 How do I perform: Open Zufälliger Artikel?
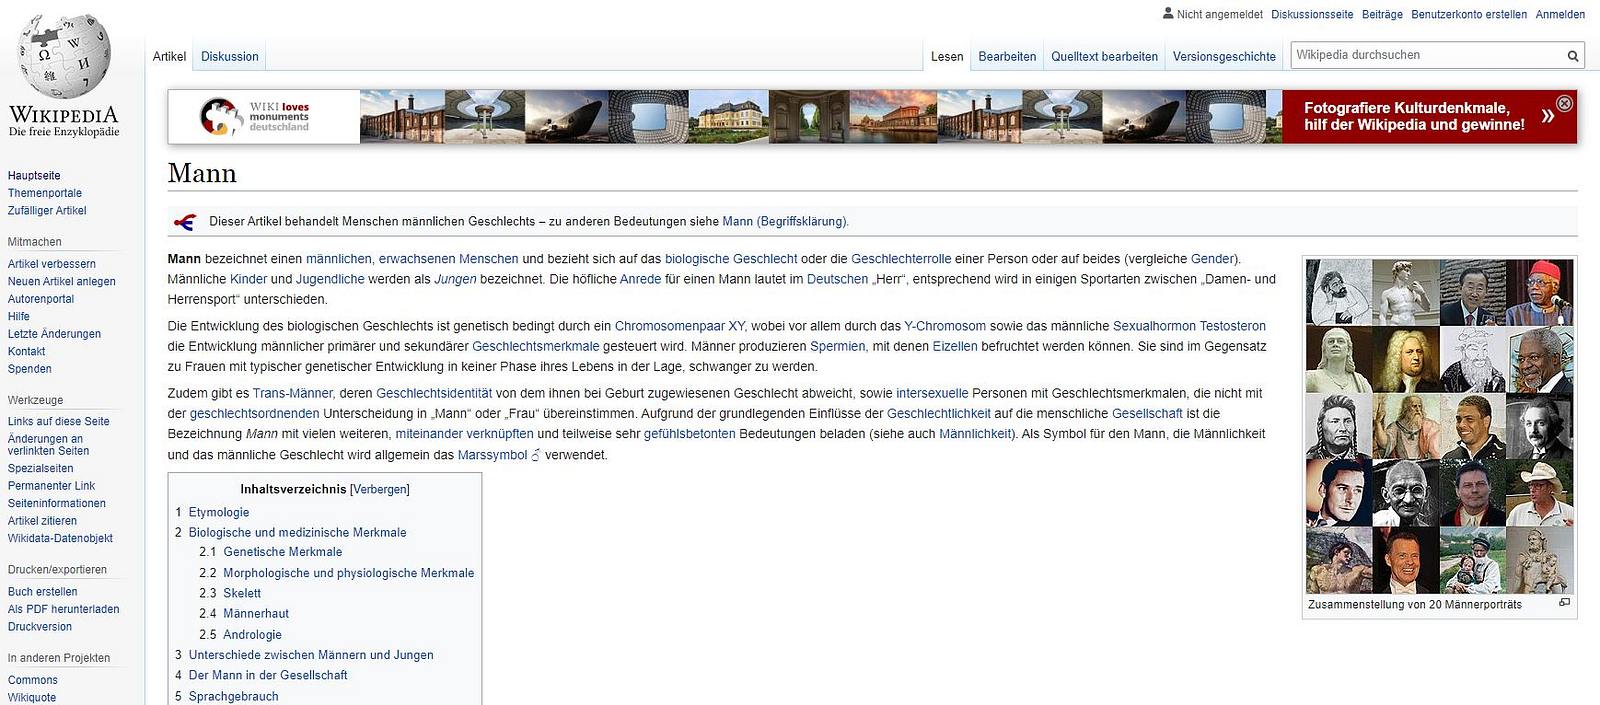[x=47, y=211]
